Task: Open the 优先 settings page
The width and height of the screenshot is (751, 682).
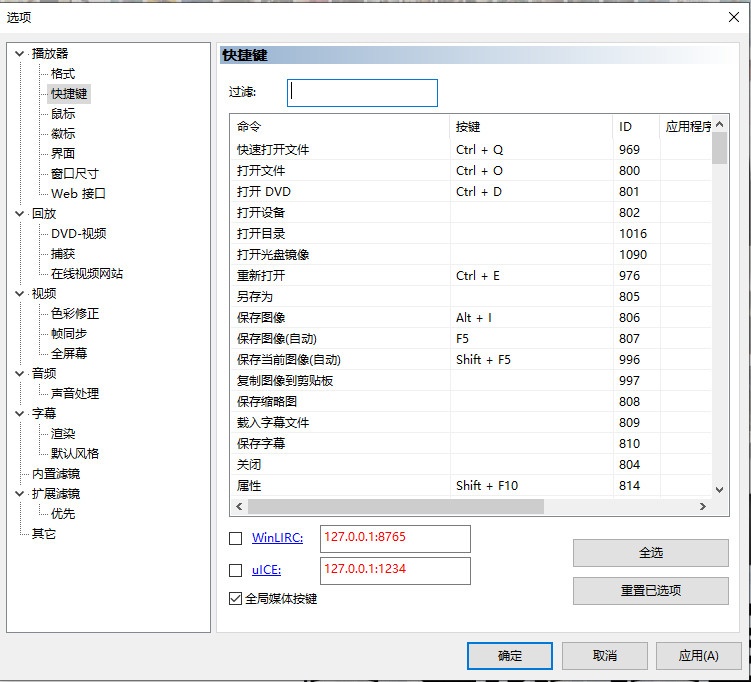Action: coord(63,514)
